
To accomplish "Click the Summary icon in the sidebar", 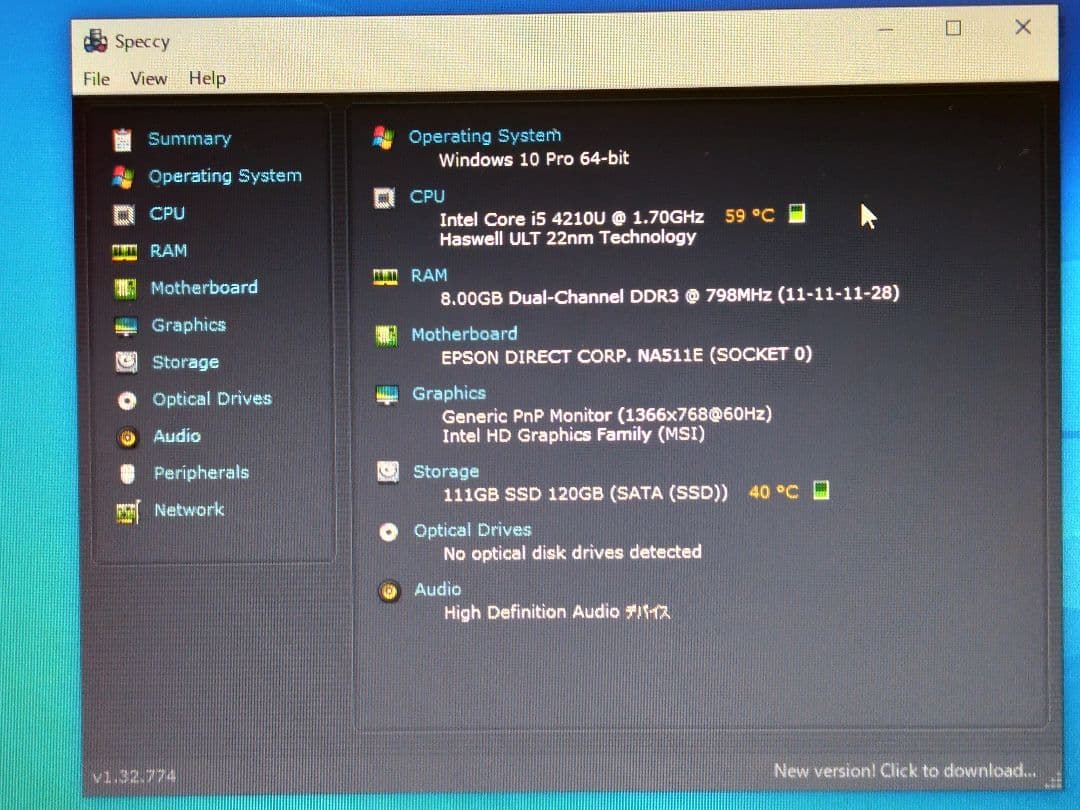I will click(x=123, y=138).
